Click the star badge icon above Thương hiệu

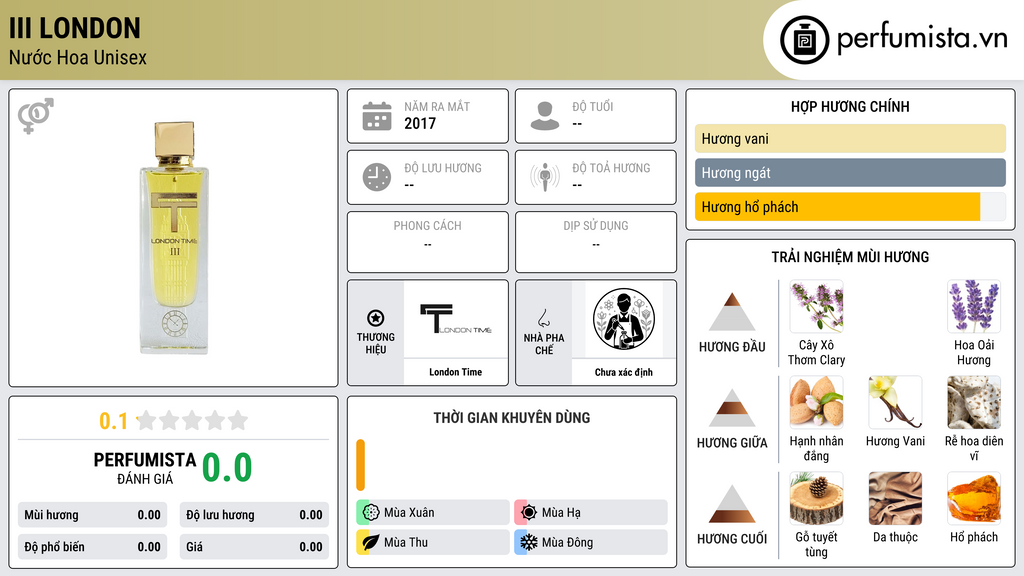click(x=376, y=318)
